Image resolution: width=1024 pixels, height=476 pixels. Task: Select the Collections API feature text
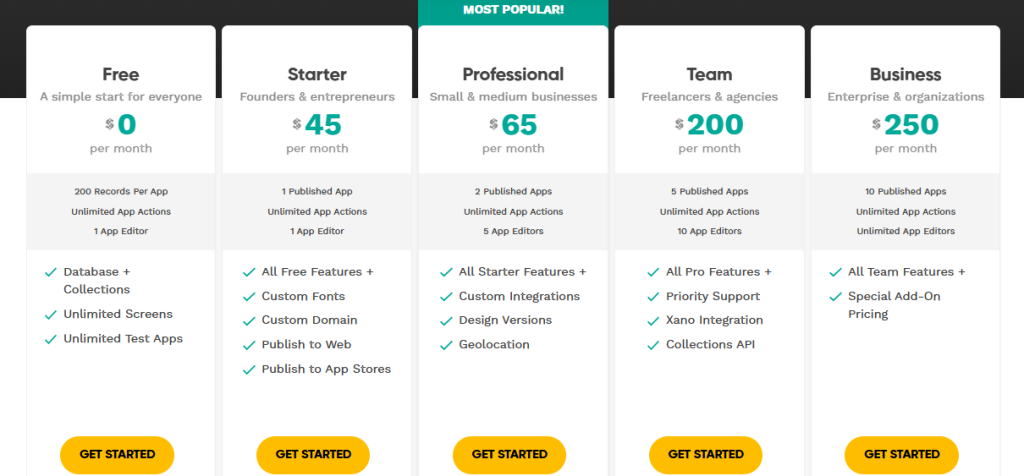tap(710, 345)
